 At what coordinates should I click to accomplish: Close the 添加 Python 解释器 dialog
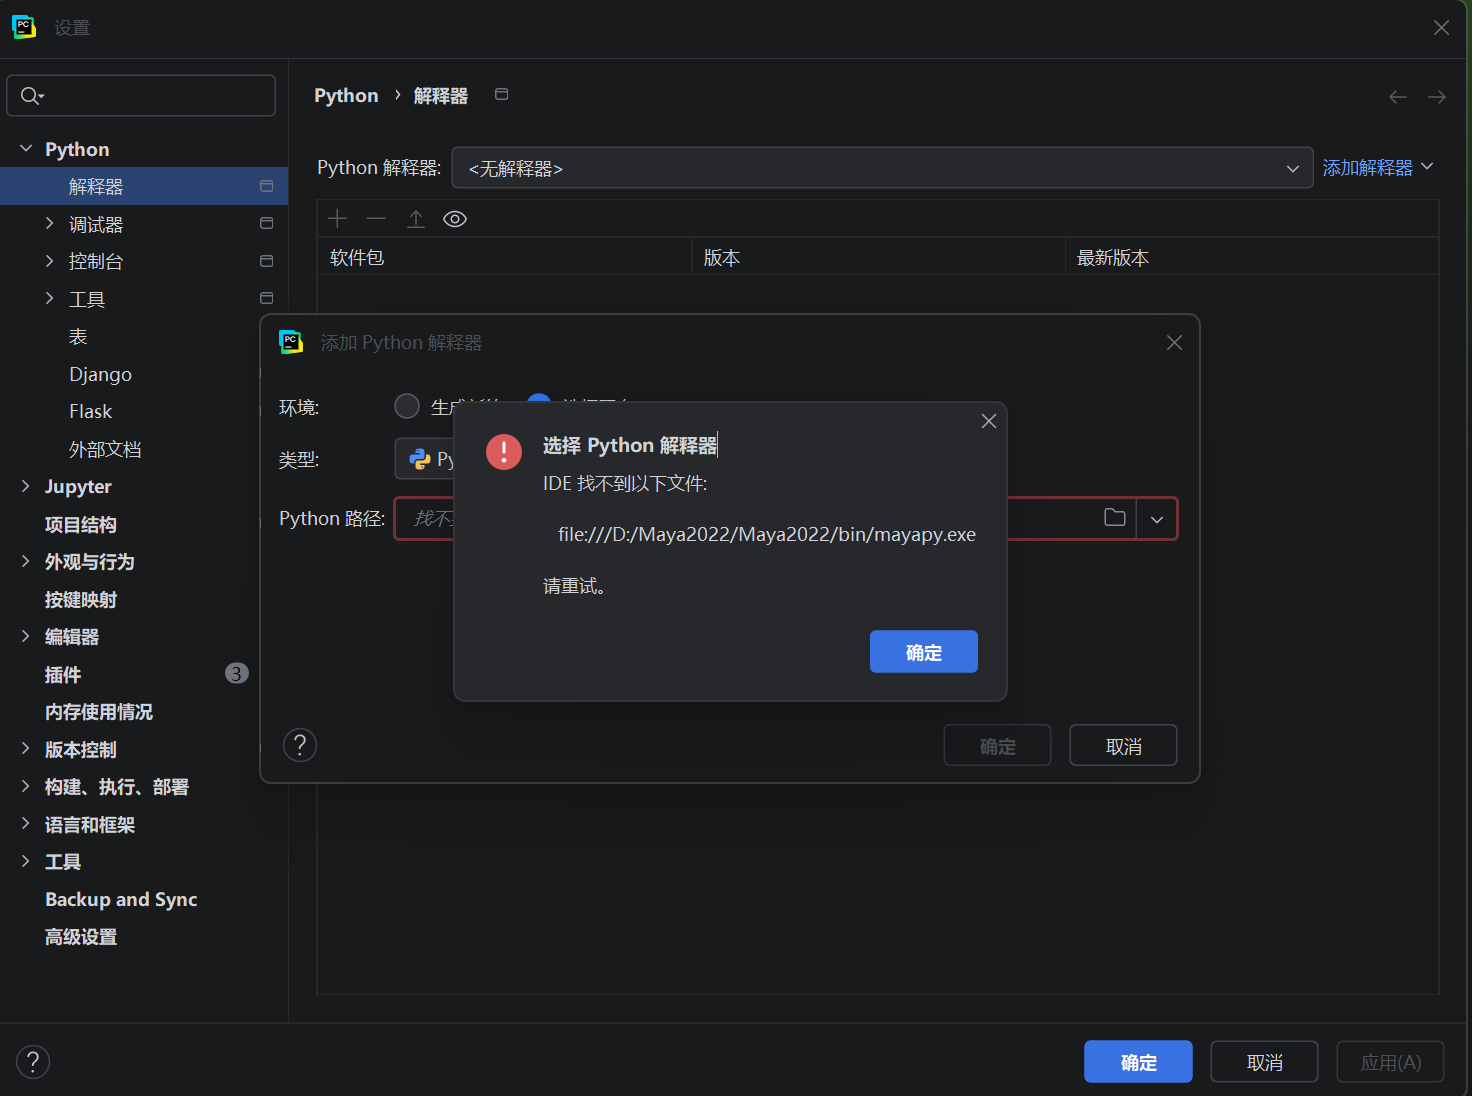pos(1174,343)
